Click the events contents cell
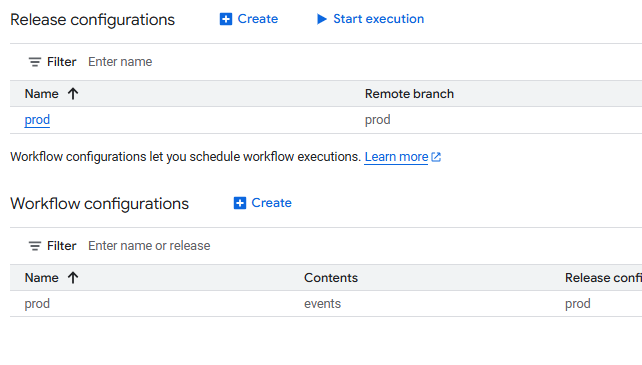The height and width of the screenshot is (365, 642). coord(322,304)
